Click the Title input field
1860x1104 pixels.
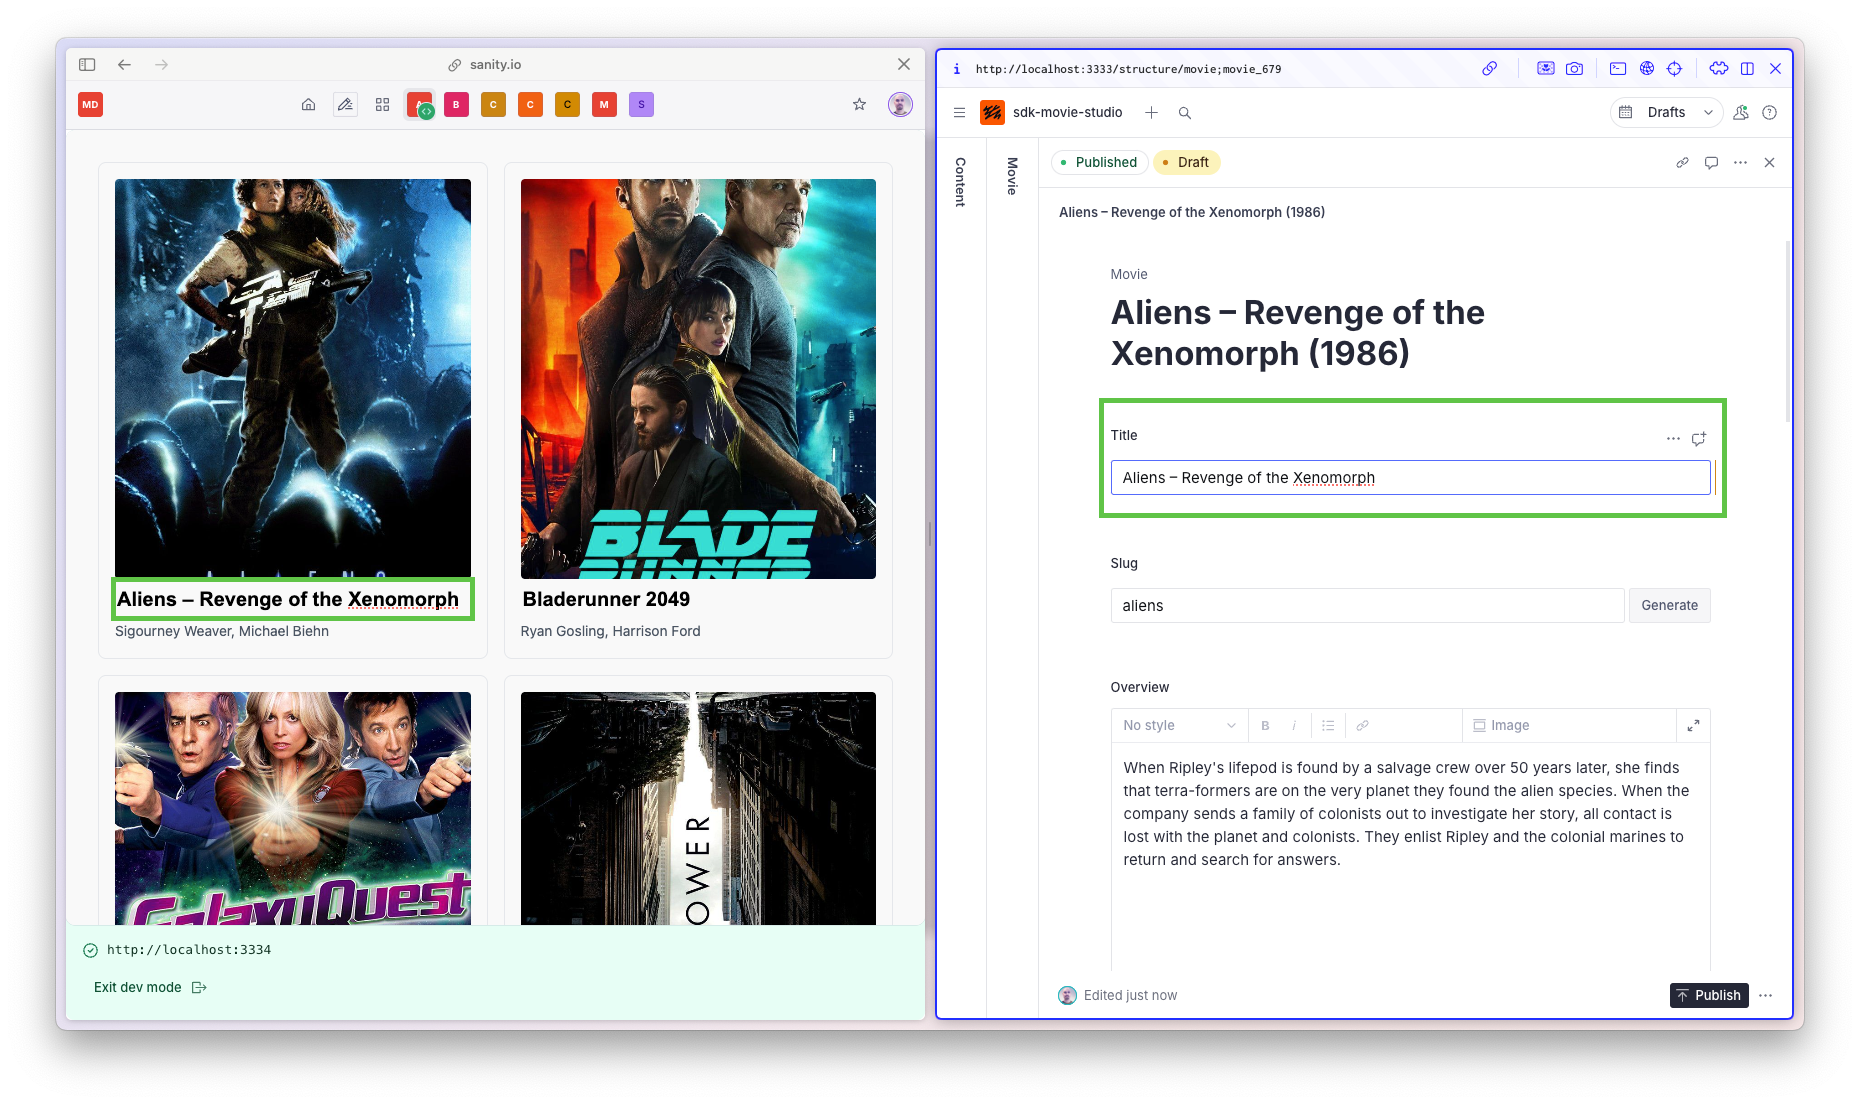pyautogui.click(x=1410, y=477)
